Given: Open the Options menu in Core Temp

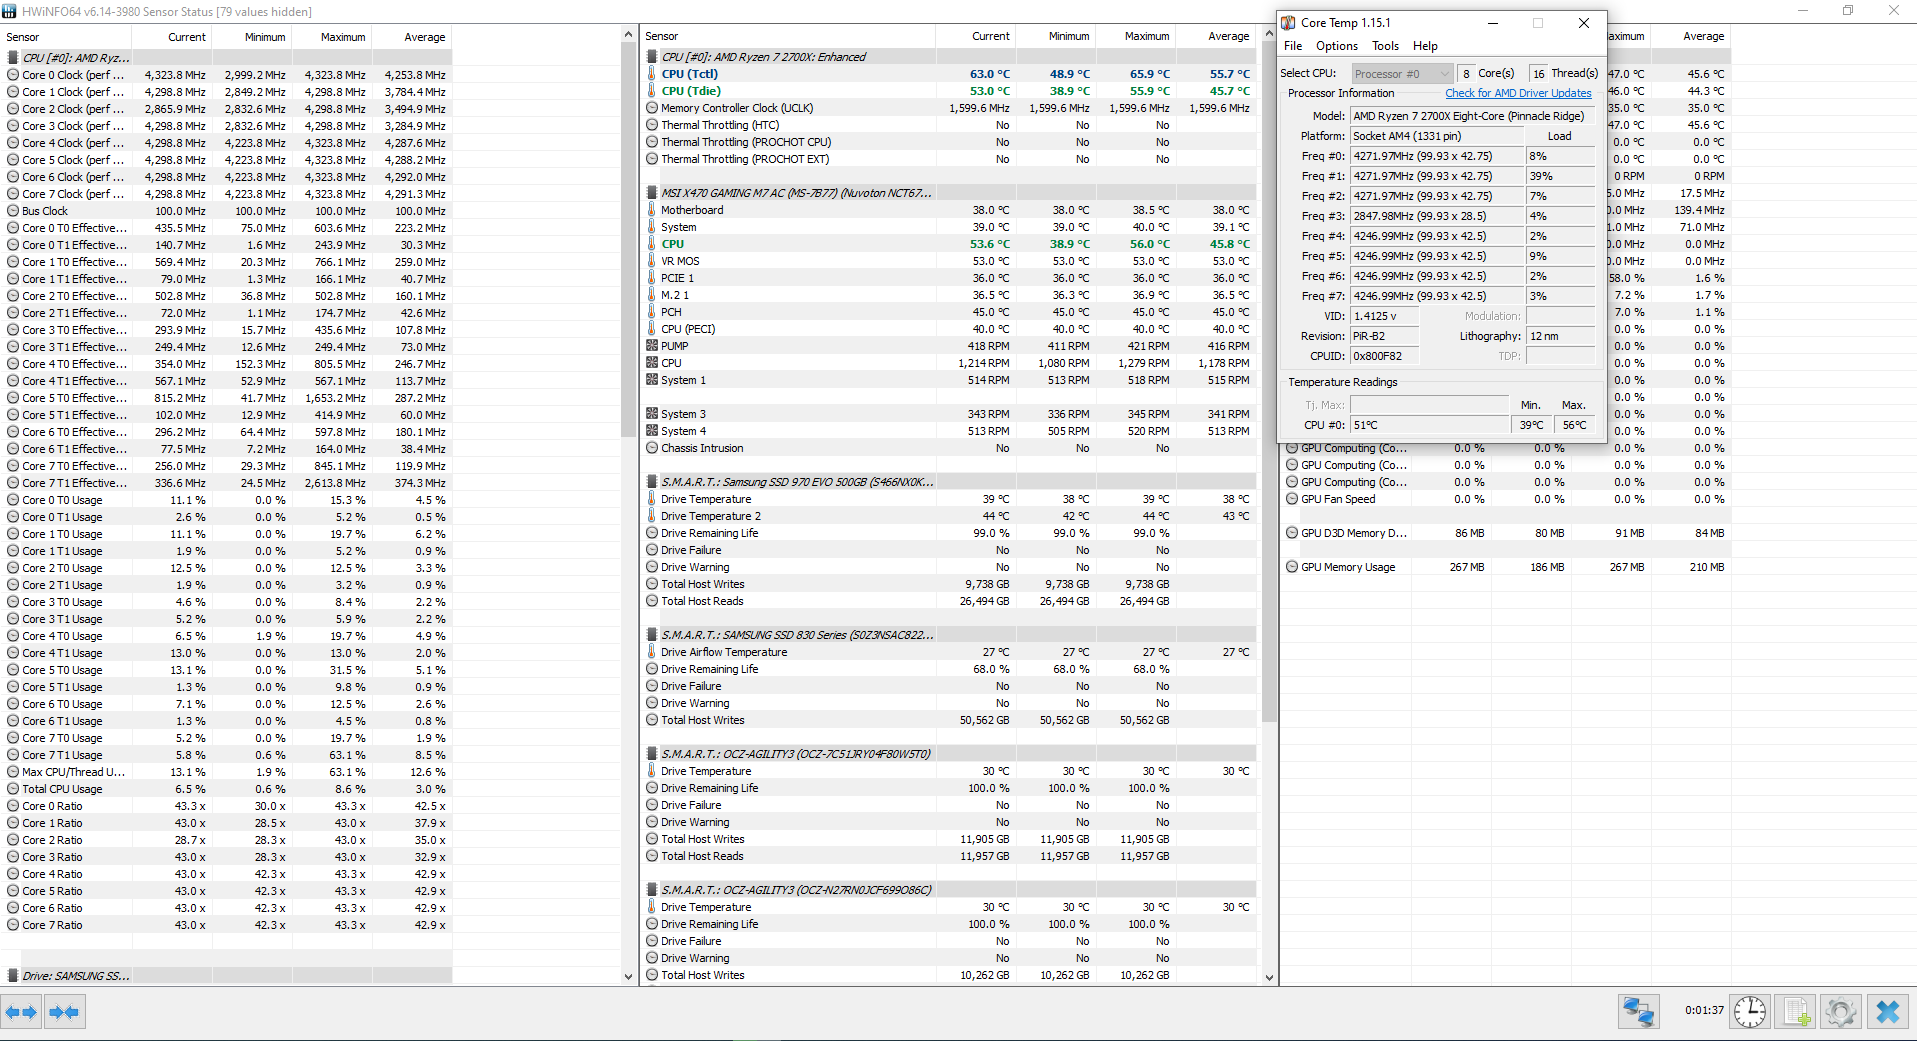Looking at the screenshot, I should pyautogui.click(x=1337, y=46).
